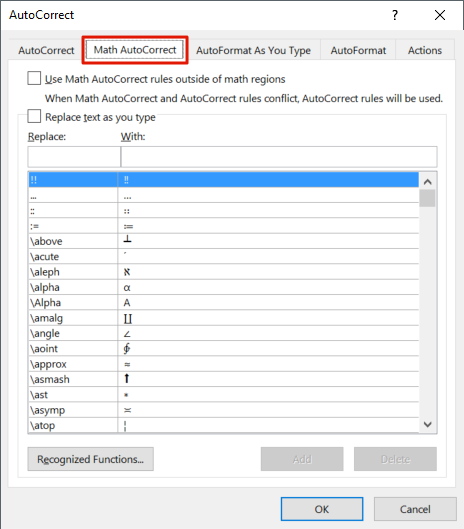Open the Actions tab
The height and width of the screenshot is (529, 464).
click(x=425, y=50)
